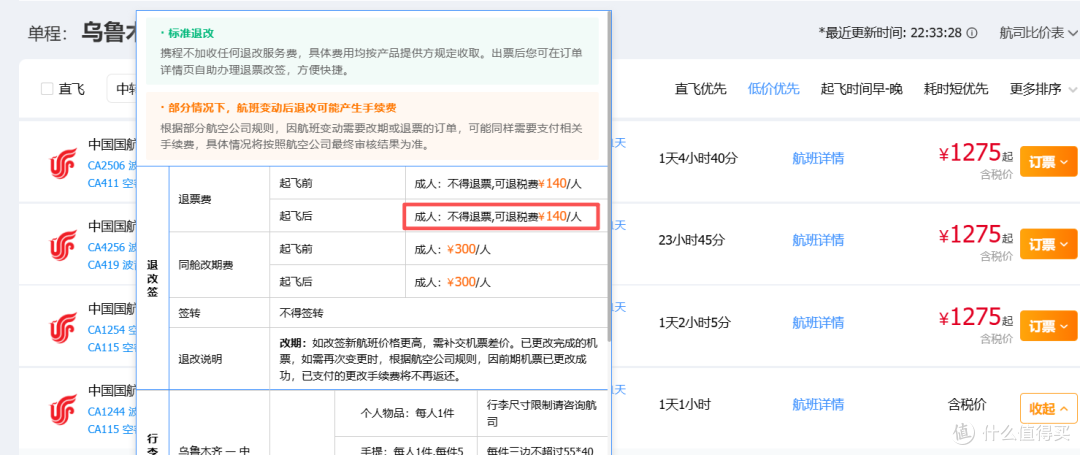
Task: Expand the 更多排序 dropdown
Action: [x=1043, y=89]
